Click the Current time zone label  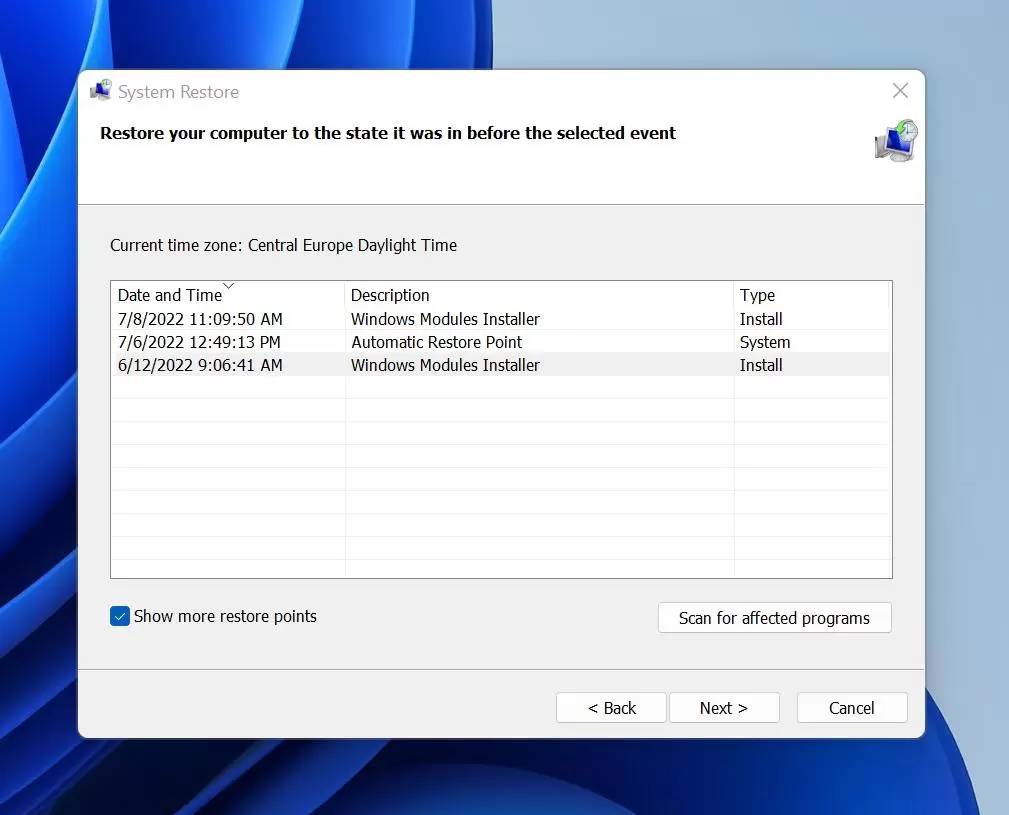tap(283, 245)
